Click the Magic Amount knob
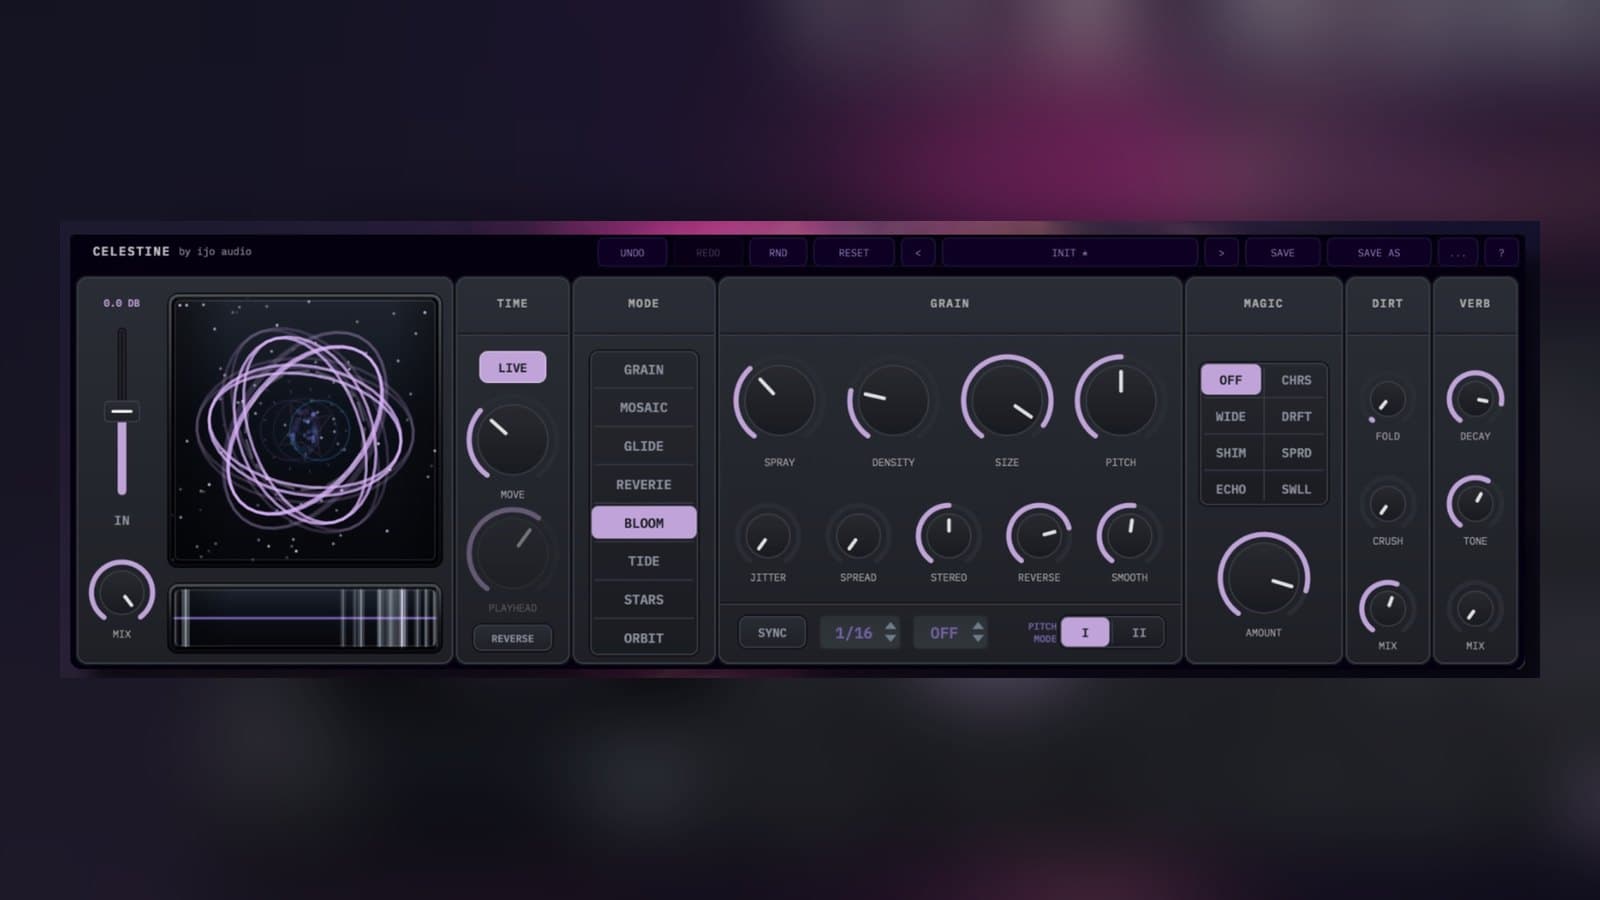1600x900 pixels. [x=1263, y=577]
